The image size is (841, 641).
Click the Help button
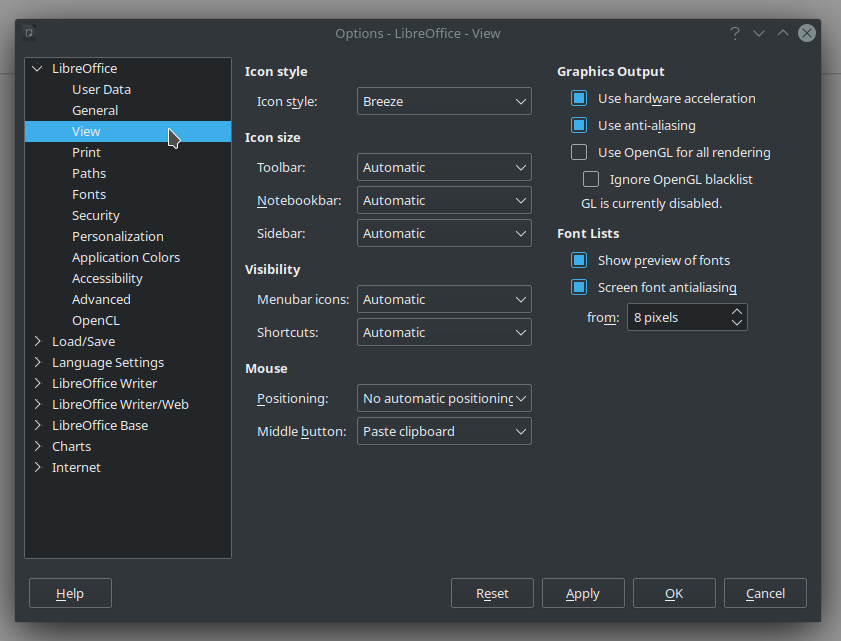pyautogui.click(x=70, y=593)
